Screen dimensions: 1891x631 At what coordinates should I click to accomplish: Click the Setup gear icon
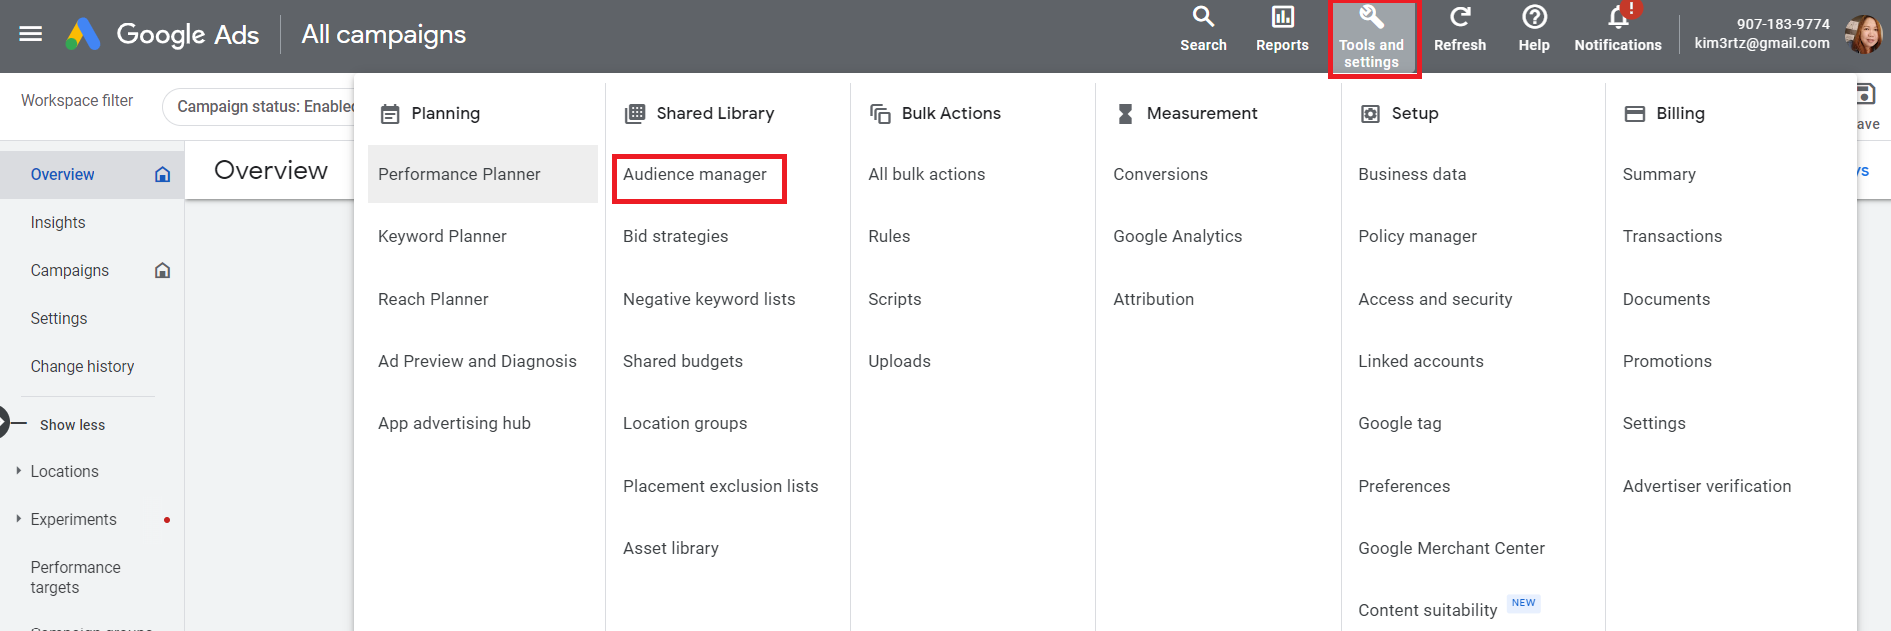(1370, 114)
